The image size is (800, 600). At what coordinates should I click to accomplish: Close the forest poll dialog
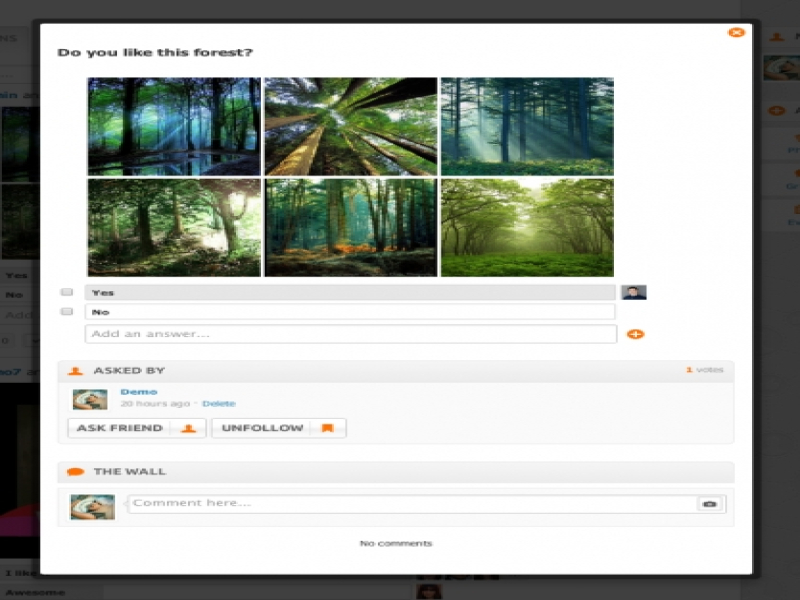click(x=736, y=33)
